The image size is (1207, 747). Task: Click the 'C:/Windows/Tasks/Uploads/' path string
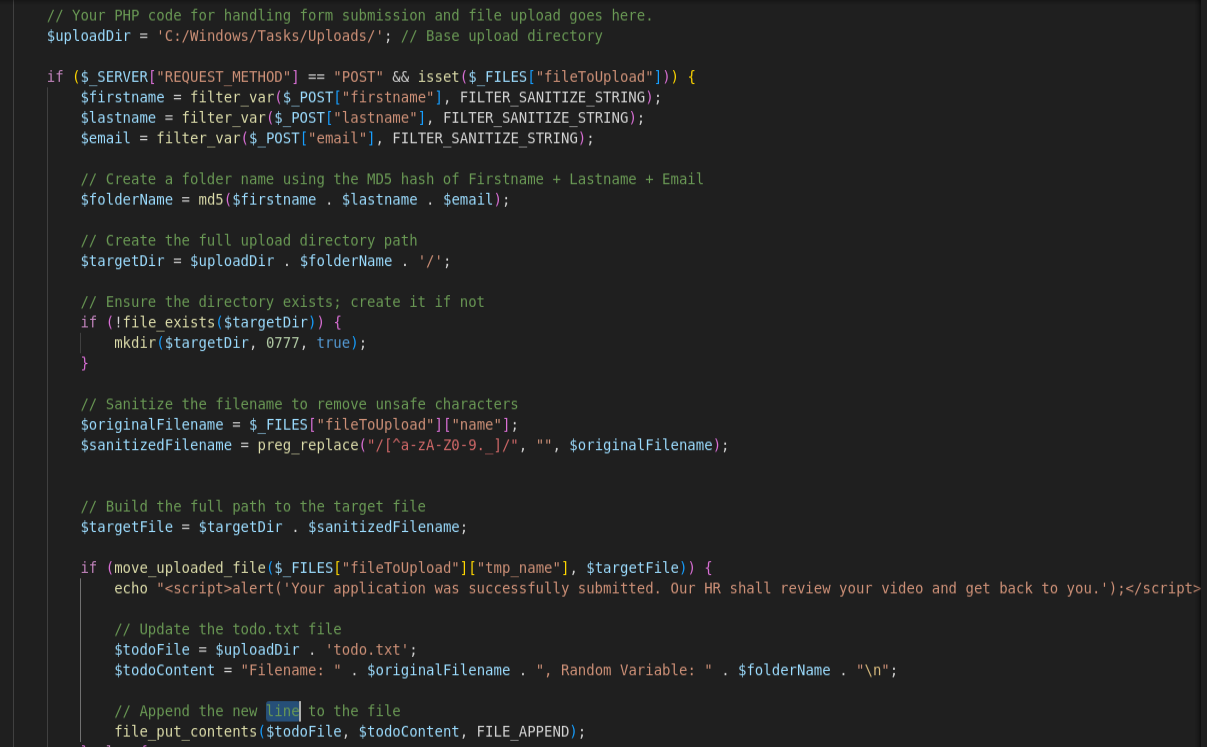coord(270,36)
